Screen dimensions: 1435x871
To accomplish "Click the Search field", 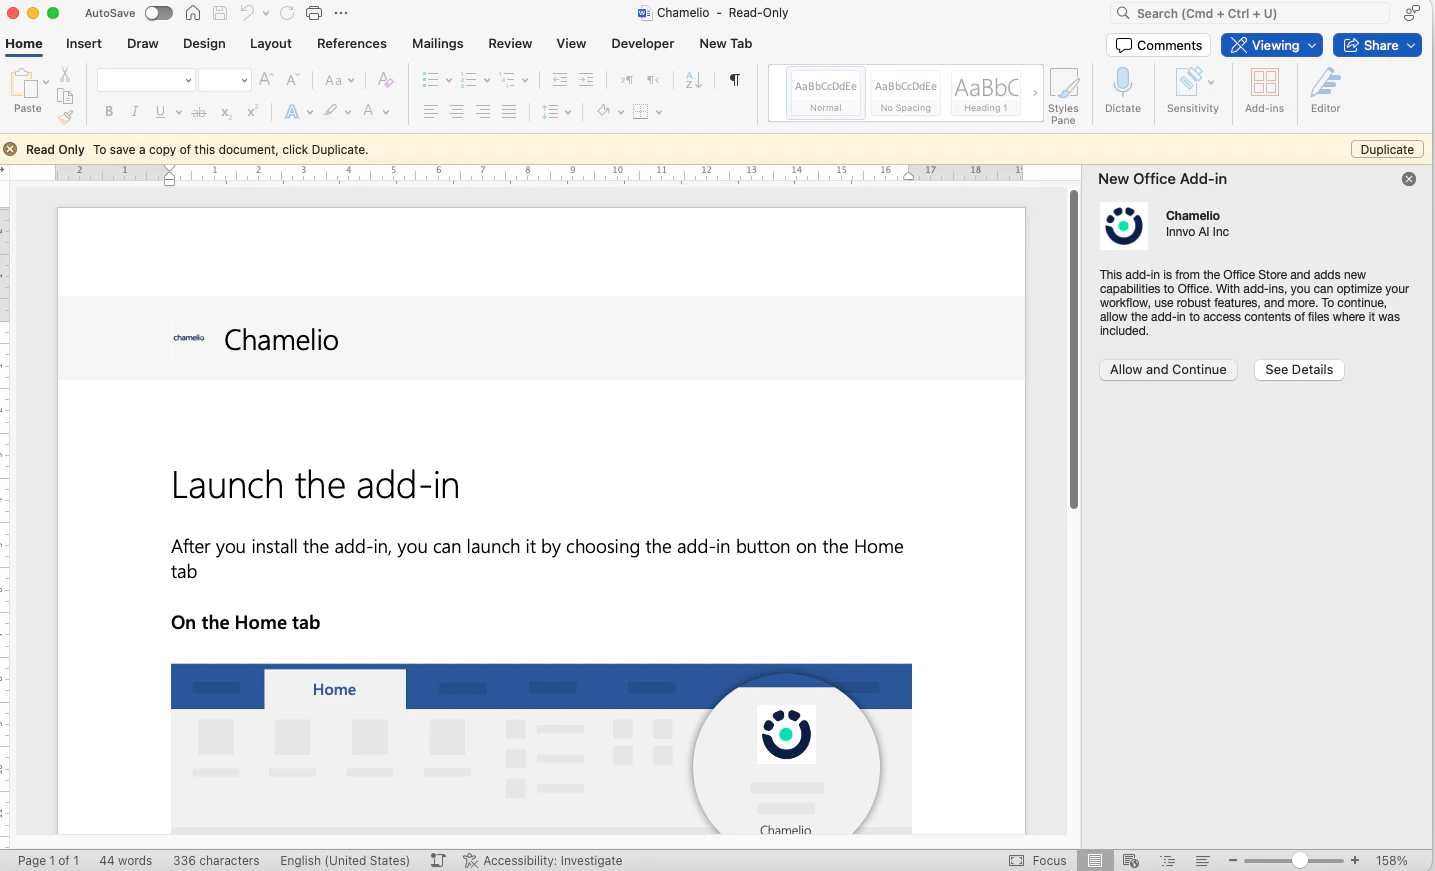I will (x=1249, y=13).
